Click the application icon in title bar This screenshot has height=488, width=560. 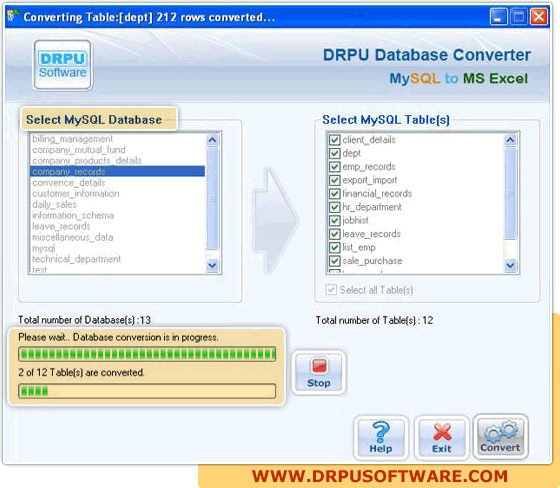[12, 15]
